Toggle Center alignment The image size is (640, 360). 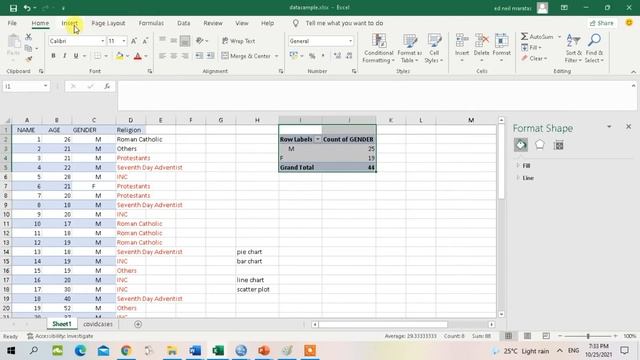click(x=173, y=56)
